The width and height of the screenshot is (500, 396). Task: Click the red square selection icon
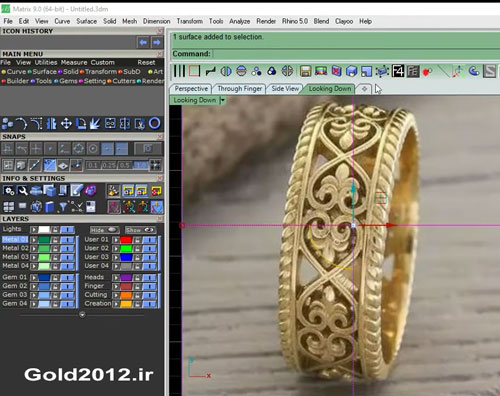(x=195, y=71)
